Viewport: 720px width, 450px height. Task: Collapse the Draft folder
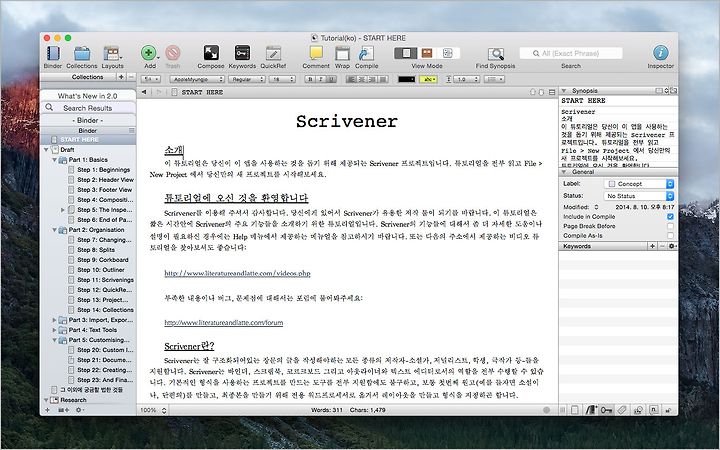tap(46, 150)
